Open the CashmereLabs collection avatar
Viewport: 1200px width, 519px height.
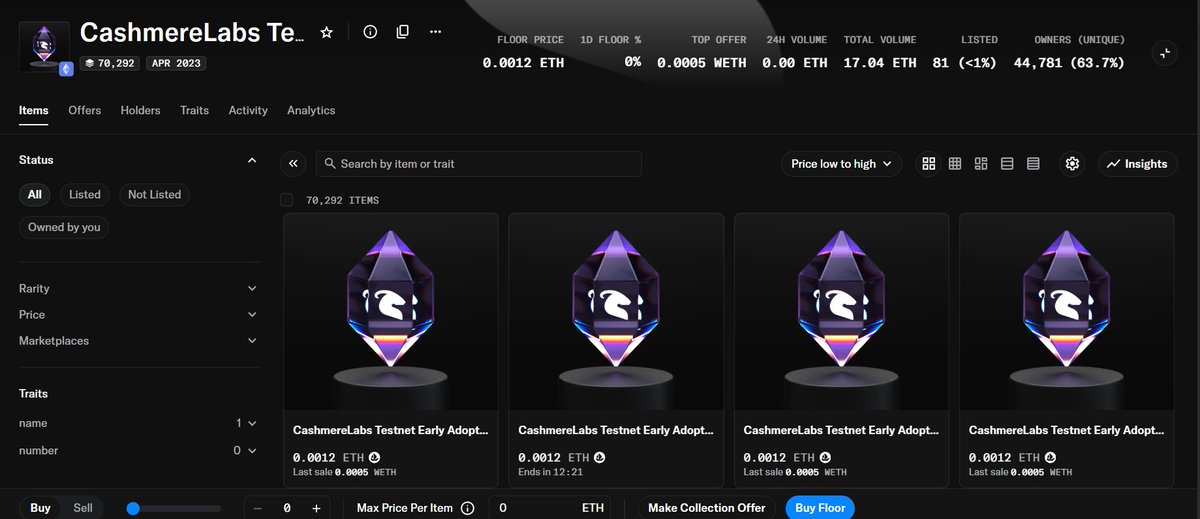tap(44, 46)
